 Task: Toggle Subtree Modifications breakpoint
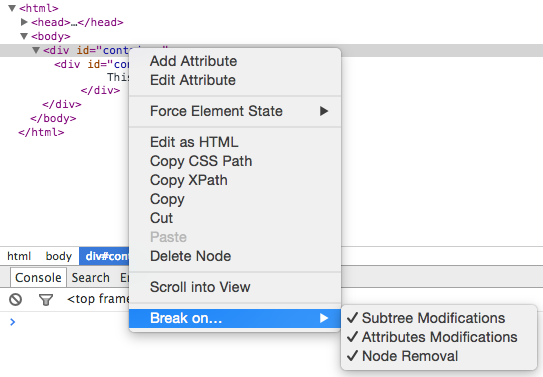coord(439,318)
